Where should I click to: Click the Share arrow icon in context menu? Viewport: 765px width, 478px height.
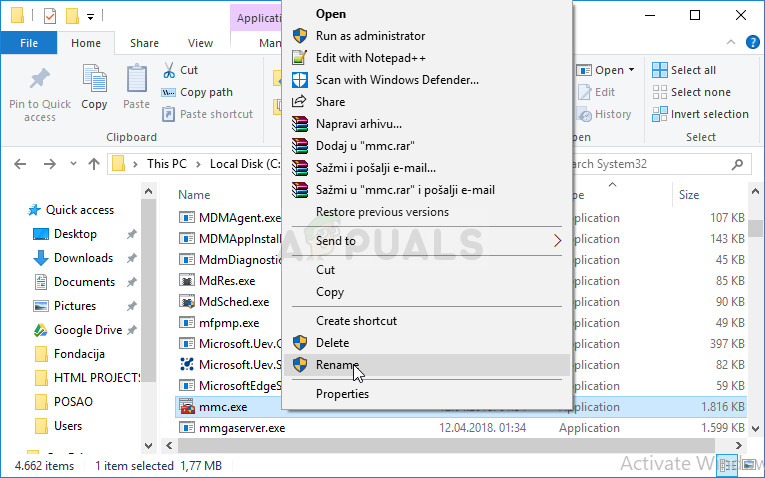click(x=299, y=101)
